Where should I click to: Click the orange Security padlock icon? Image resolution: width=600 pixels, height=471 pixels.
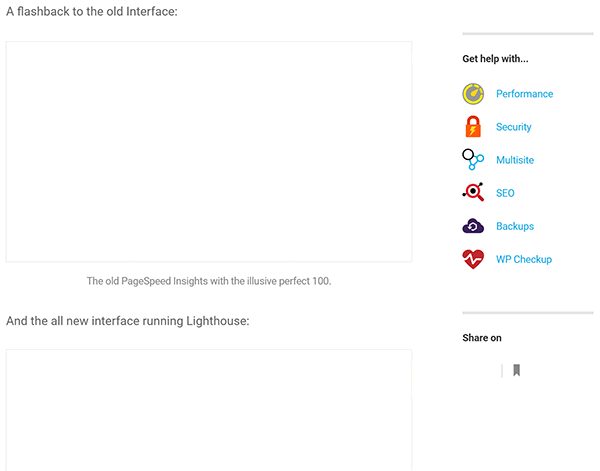(x=473, y=127)
